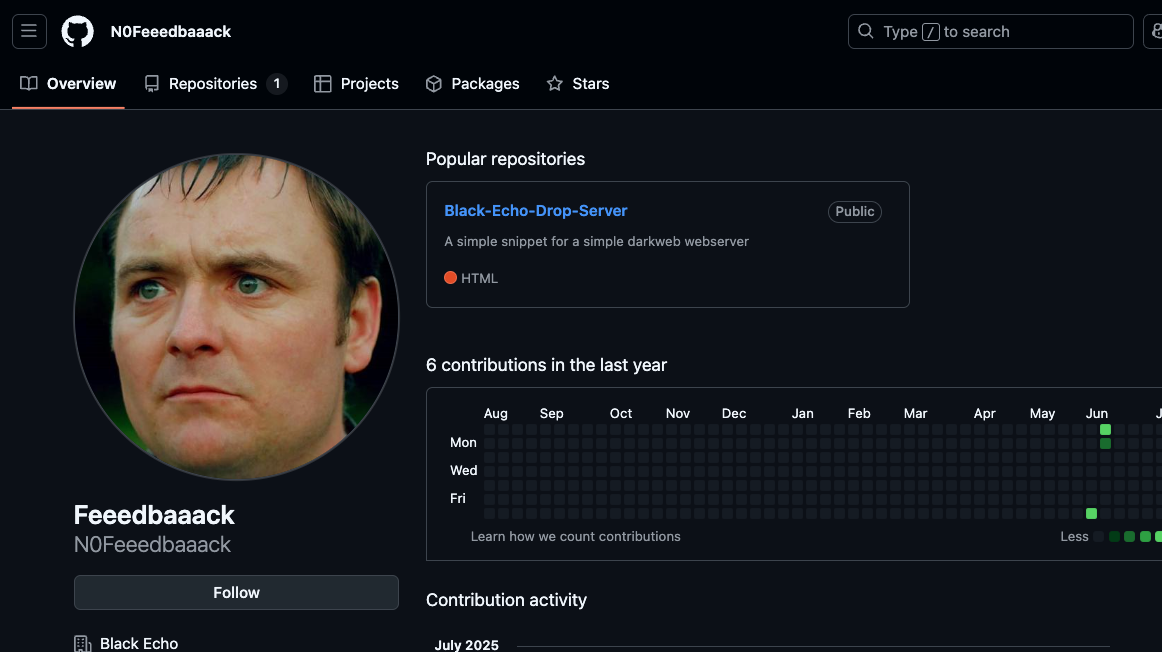The height and width of the screenshot is (652, 1162).
Task: Click the Saturday June contribution cell
Action: 1091,513
